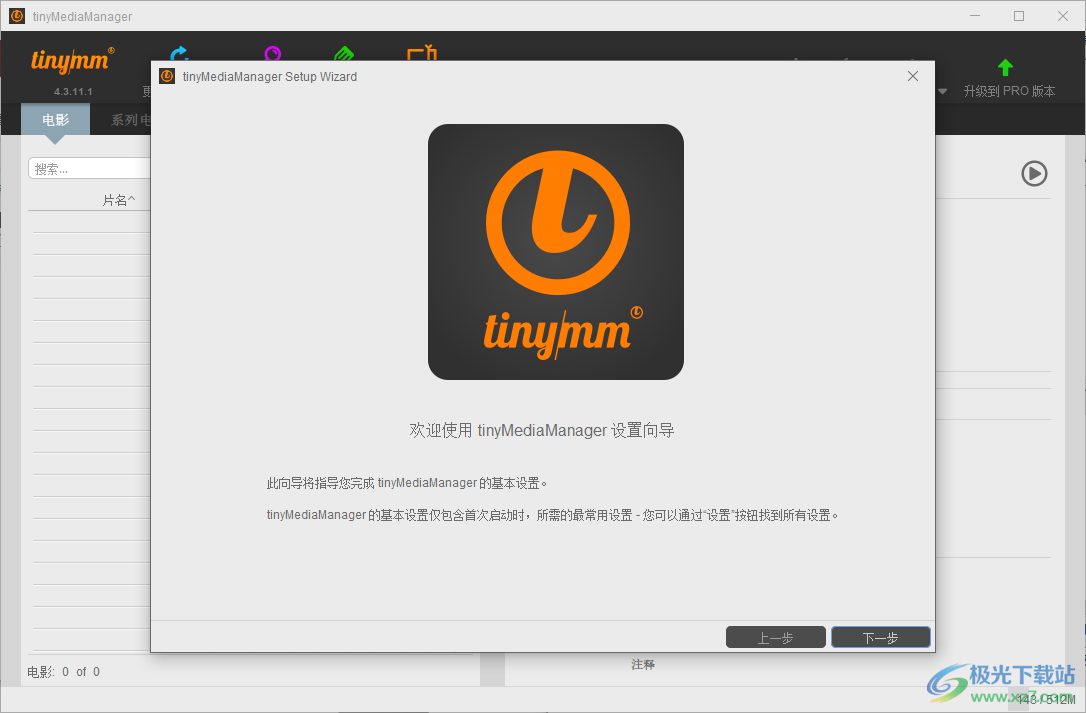Screen dimensions: 1086x713
Task: Click the tinymm logo in the main toolbar
Action: coord(72,60)
